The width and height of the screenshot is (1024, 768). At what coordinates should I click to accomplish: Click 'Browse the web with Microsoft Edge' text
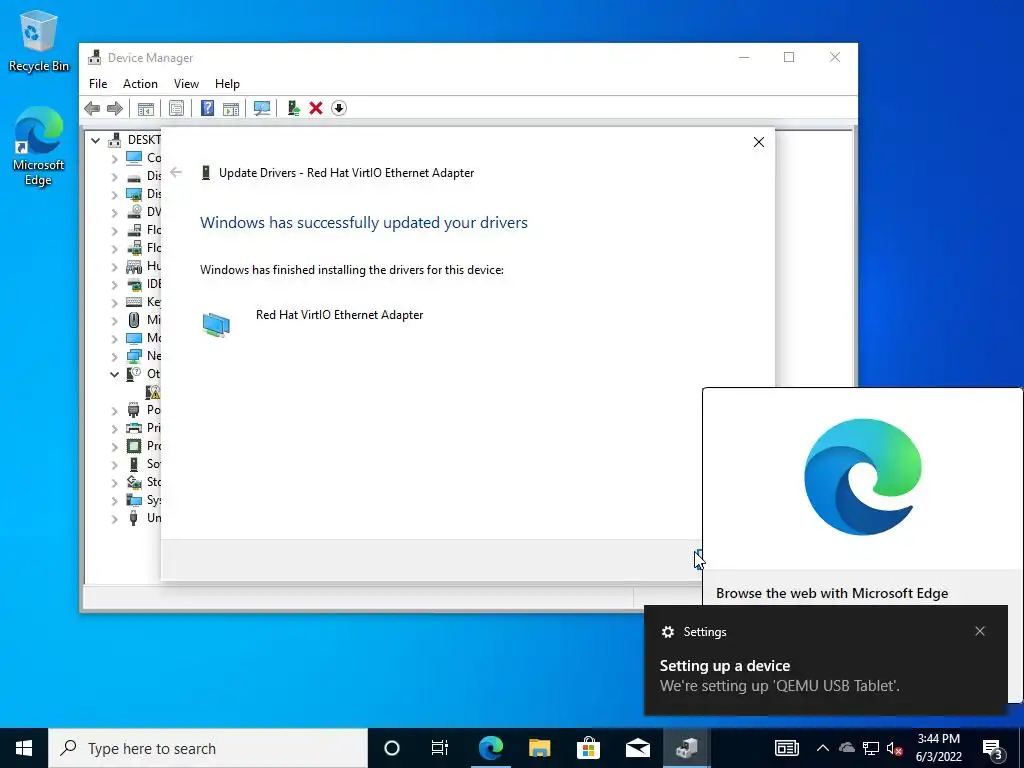(x=832, y=593)
